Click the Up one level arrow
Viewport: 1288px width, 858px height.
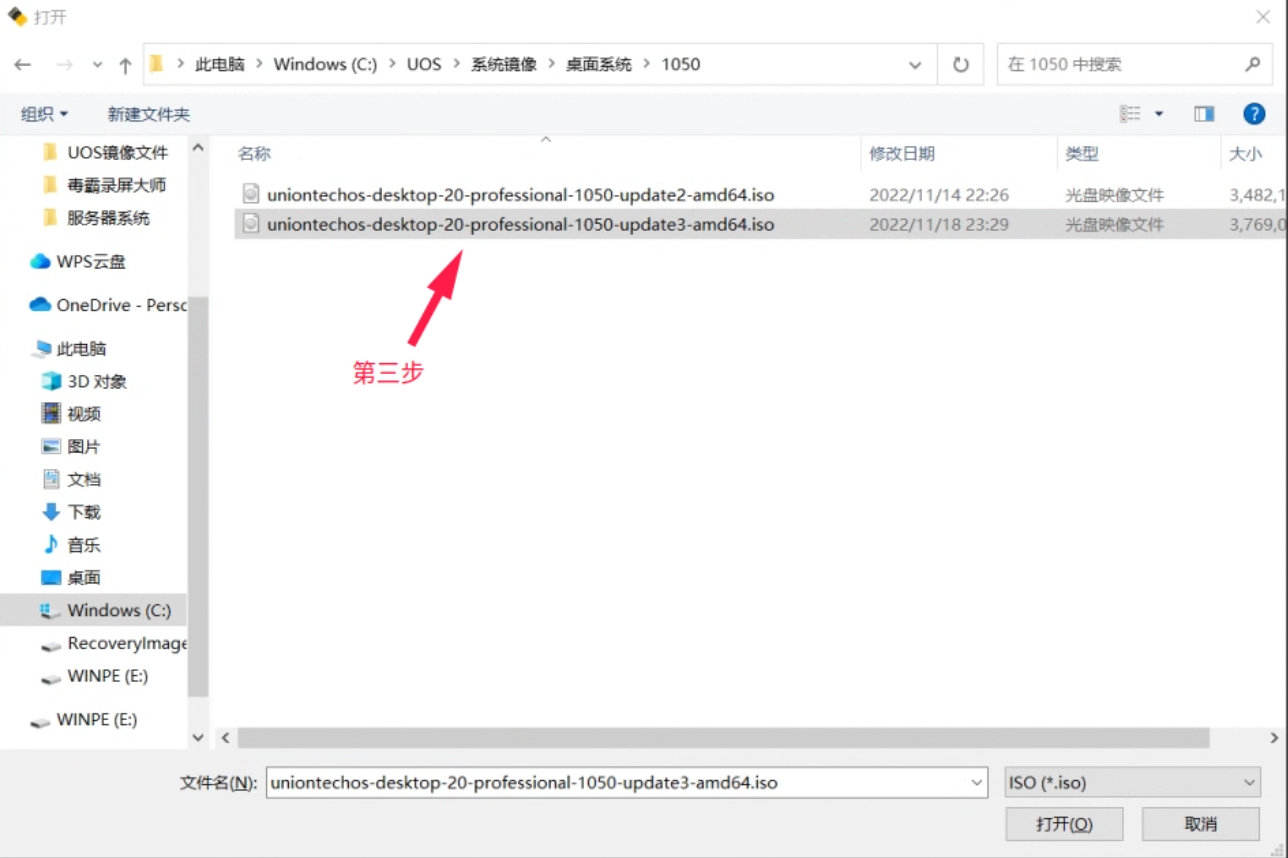[x=125, y=65]
